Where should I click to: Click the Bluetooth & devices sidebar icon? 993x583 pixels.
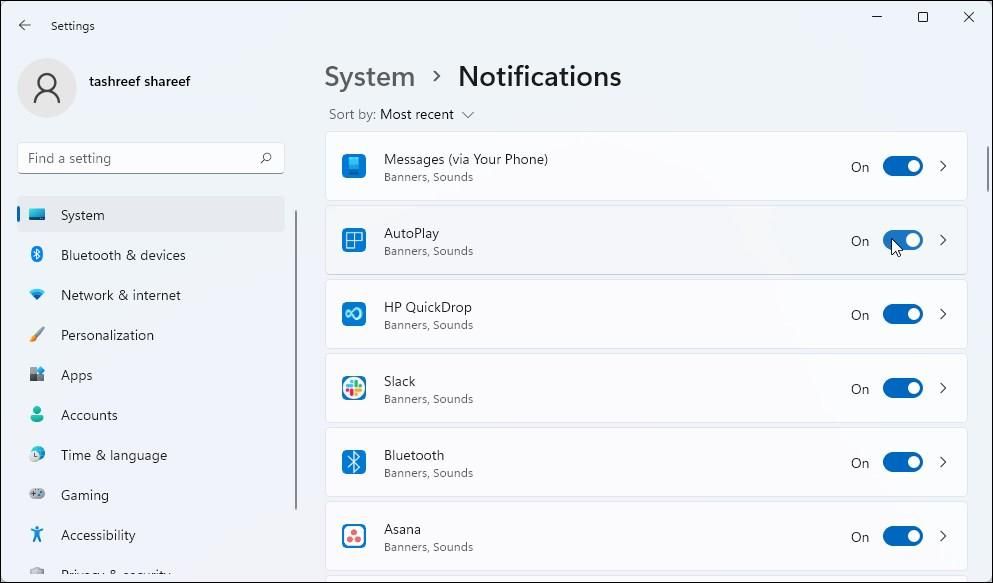tap(37, 254)
